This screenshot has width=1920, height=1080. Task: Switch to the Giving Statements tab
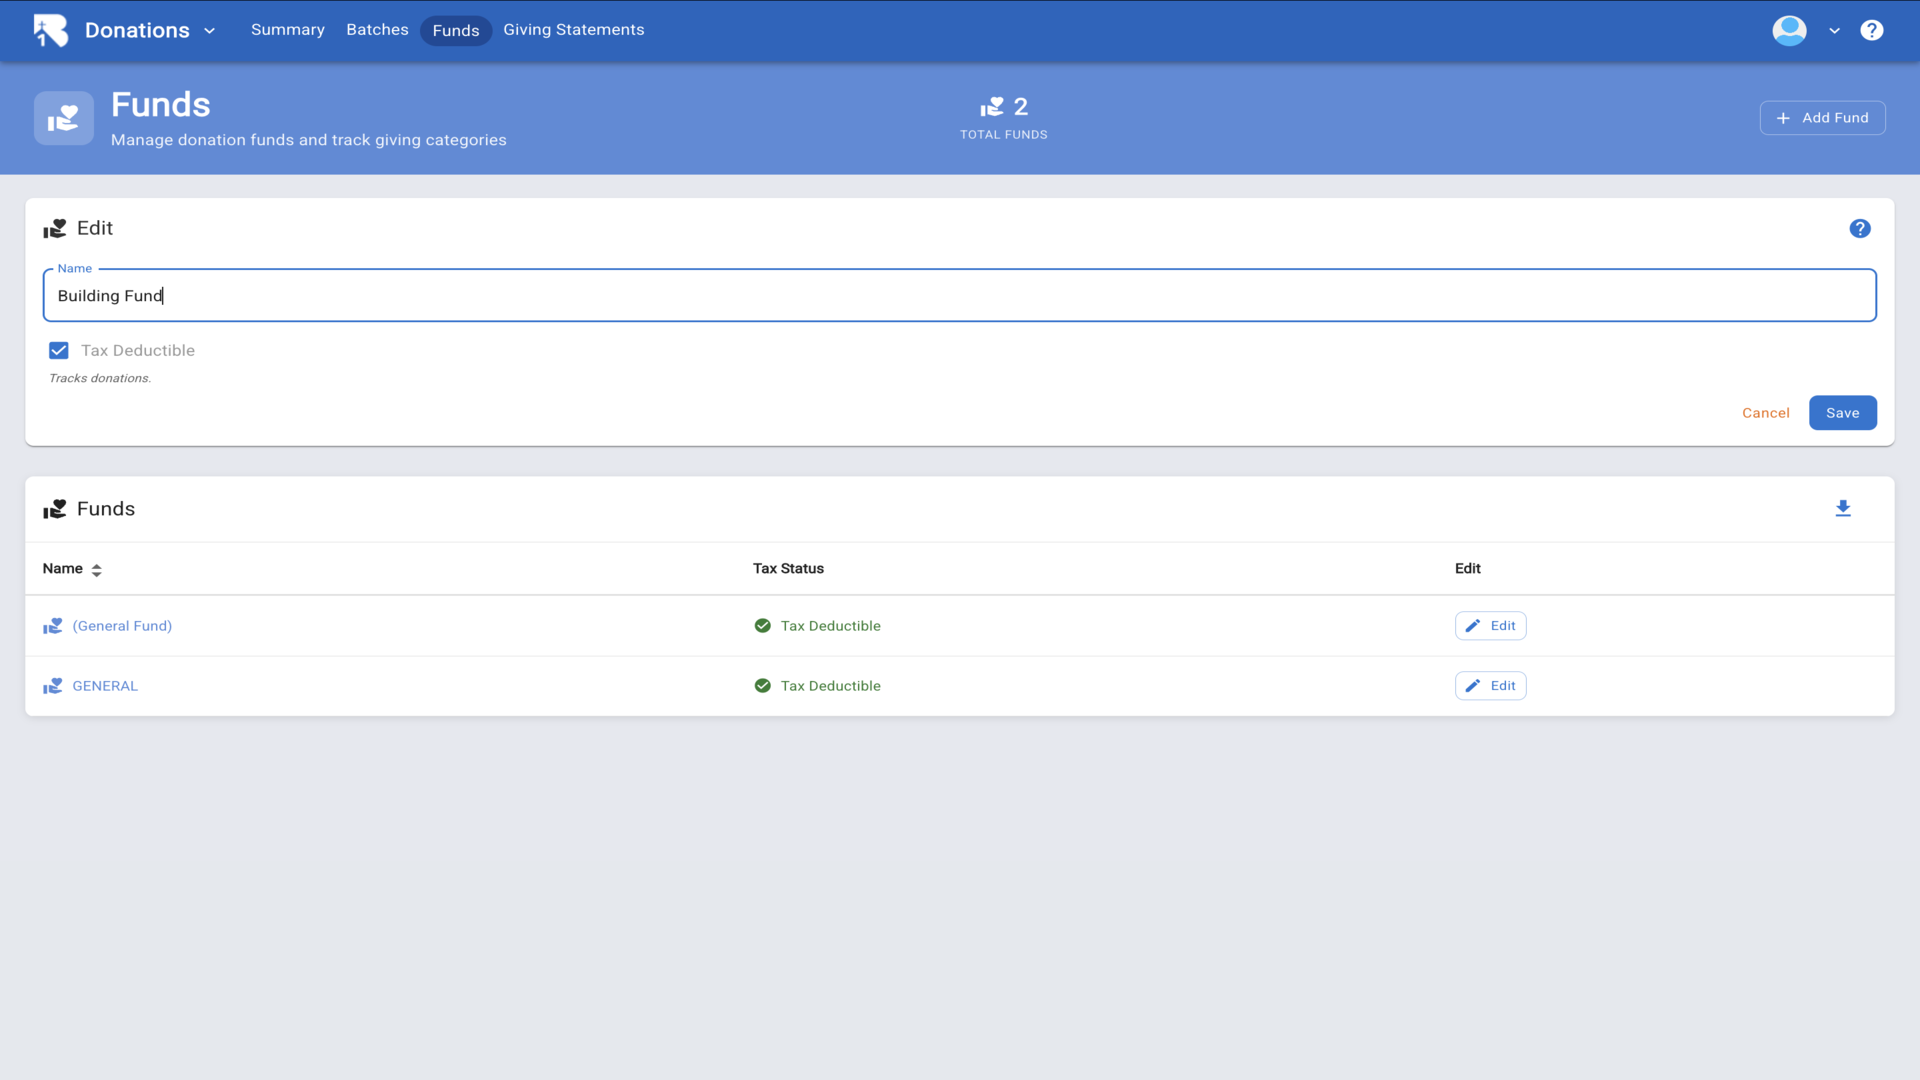573,30
